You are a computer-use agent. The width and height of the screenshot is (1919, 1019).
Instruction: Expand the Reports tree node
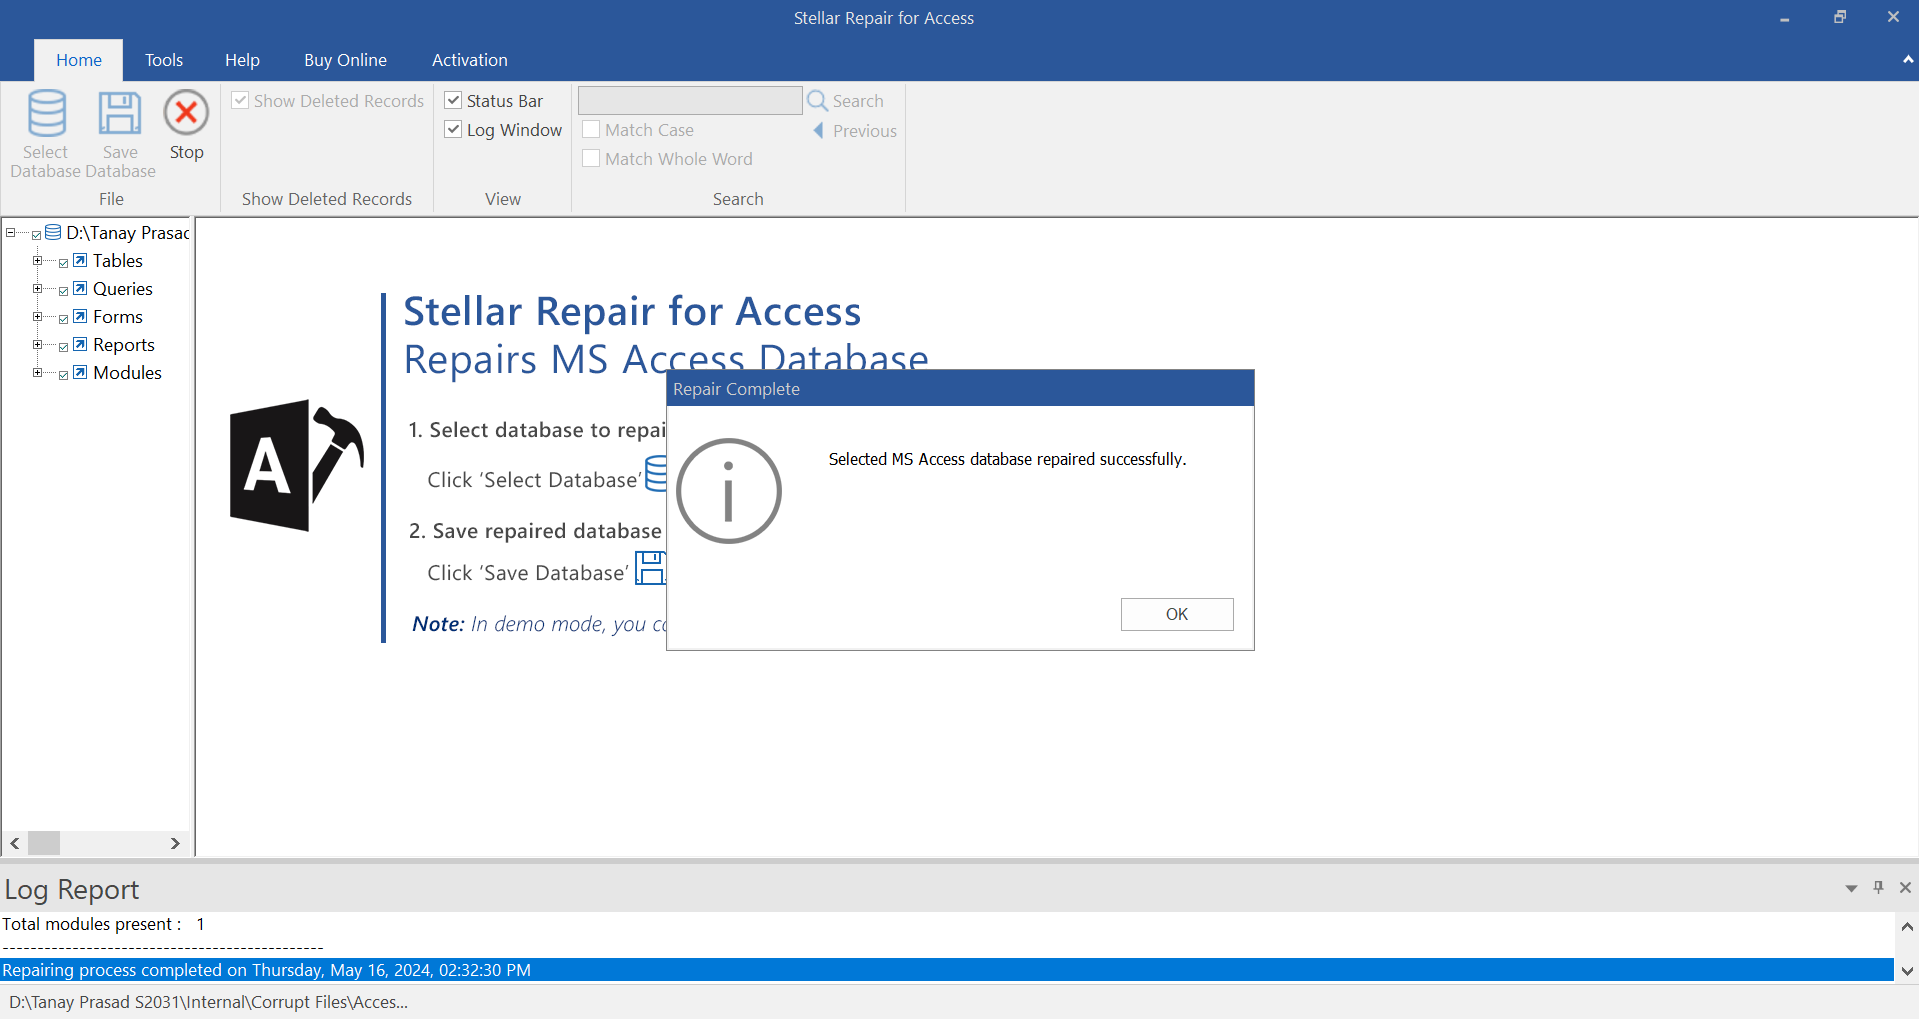[x=37, y=344]
